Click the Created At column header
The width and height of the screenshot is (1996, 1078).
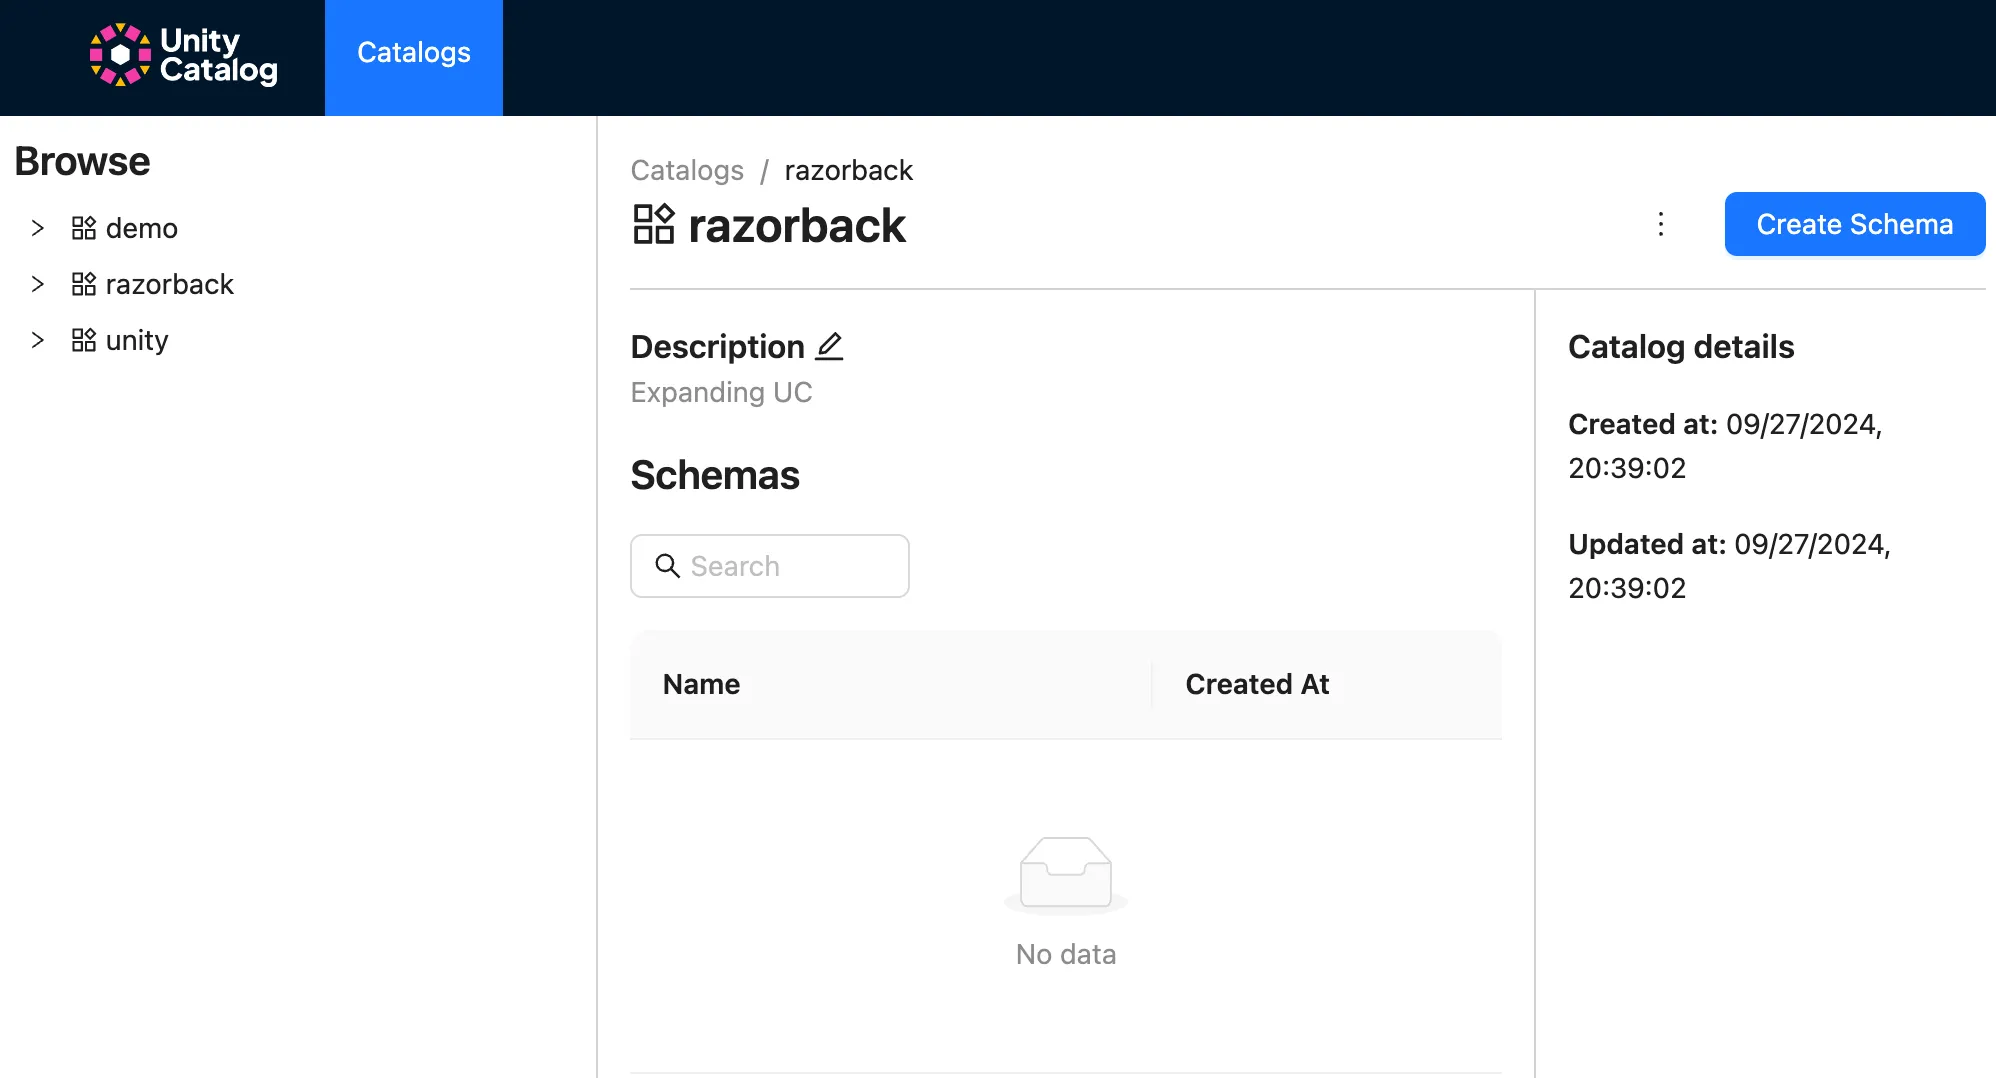click(x=1257, y=685)
